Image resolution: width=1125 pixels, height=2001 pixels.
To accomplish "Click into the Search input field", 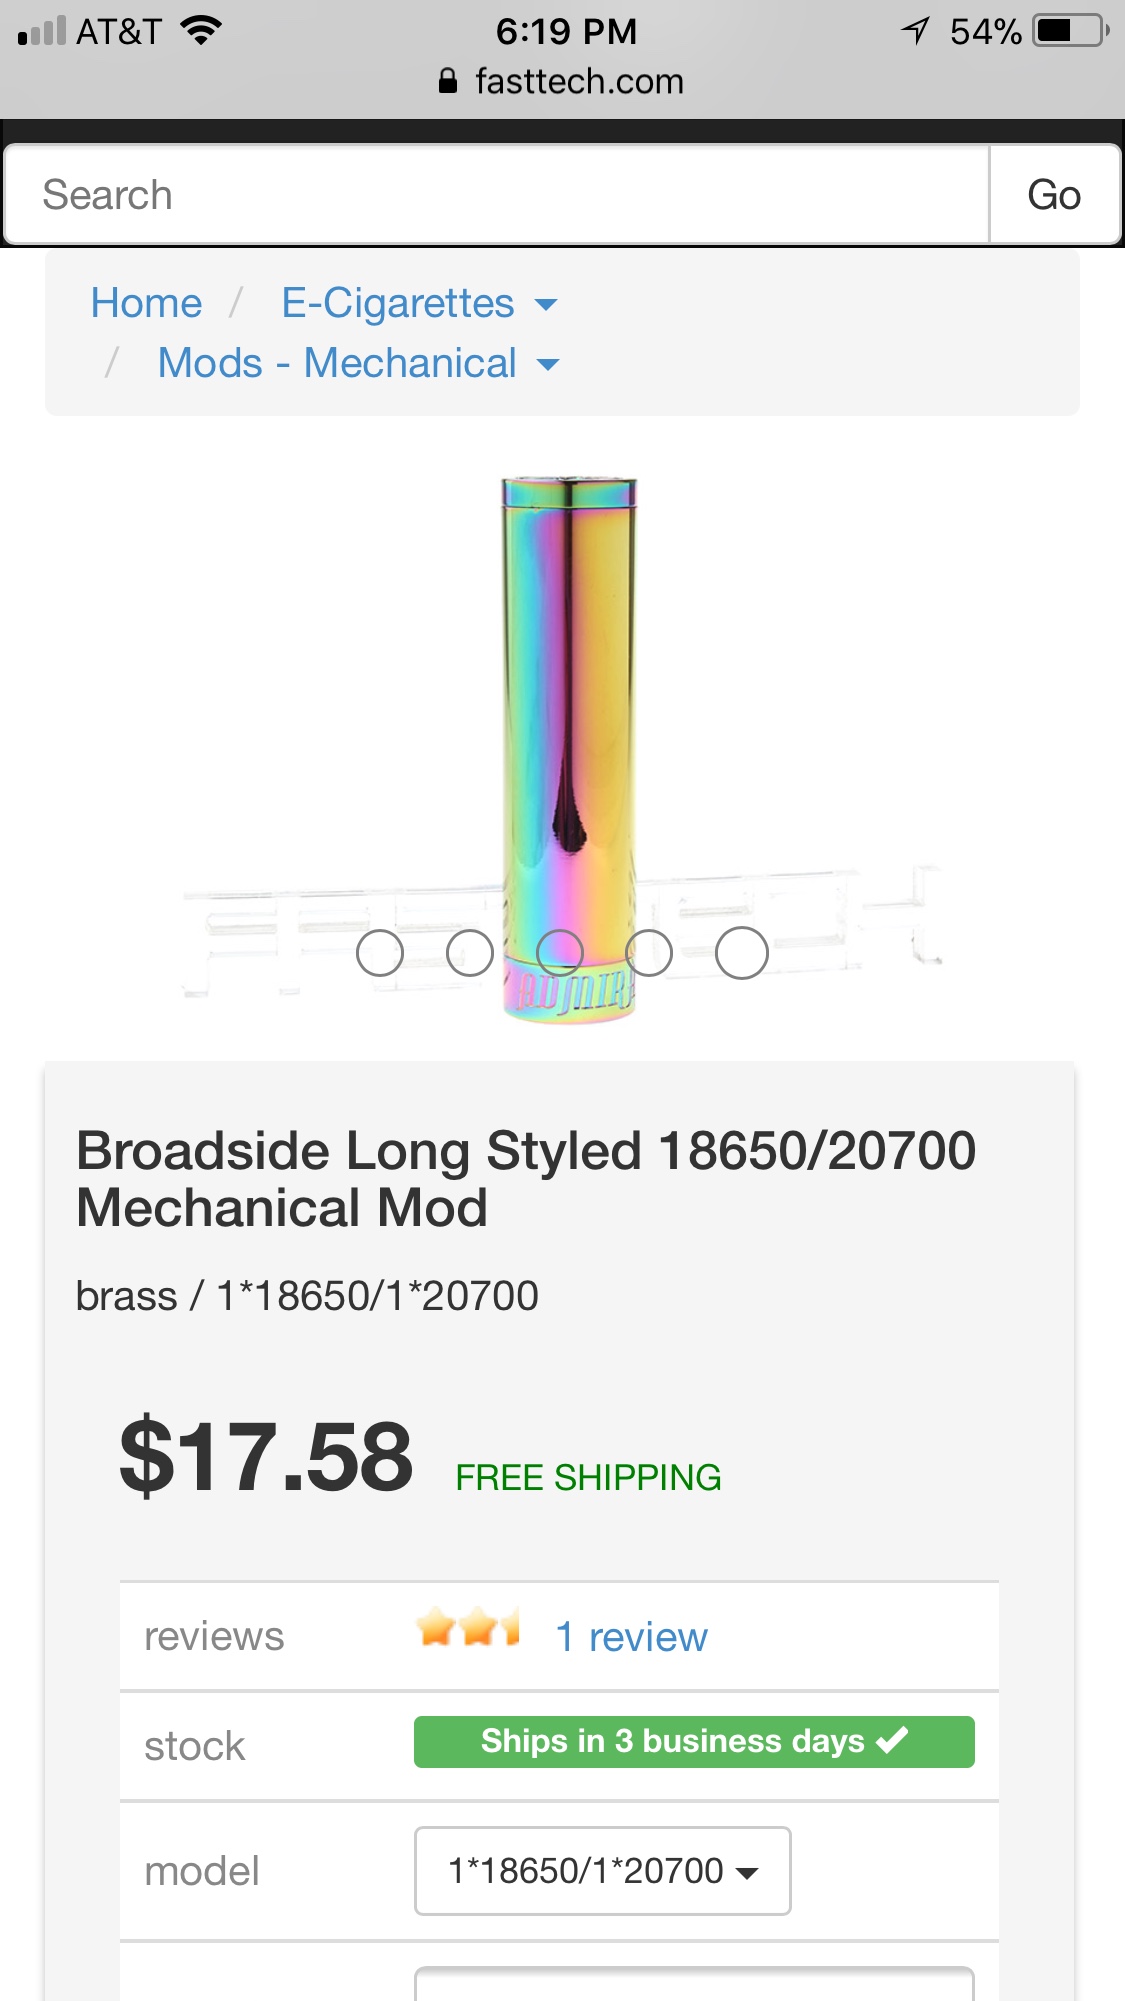I will coord(497,195).
